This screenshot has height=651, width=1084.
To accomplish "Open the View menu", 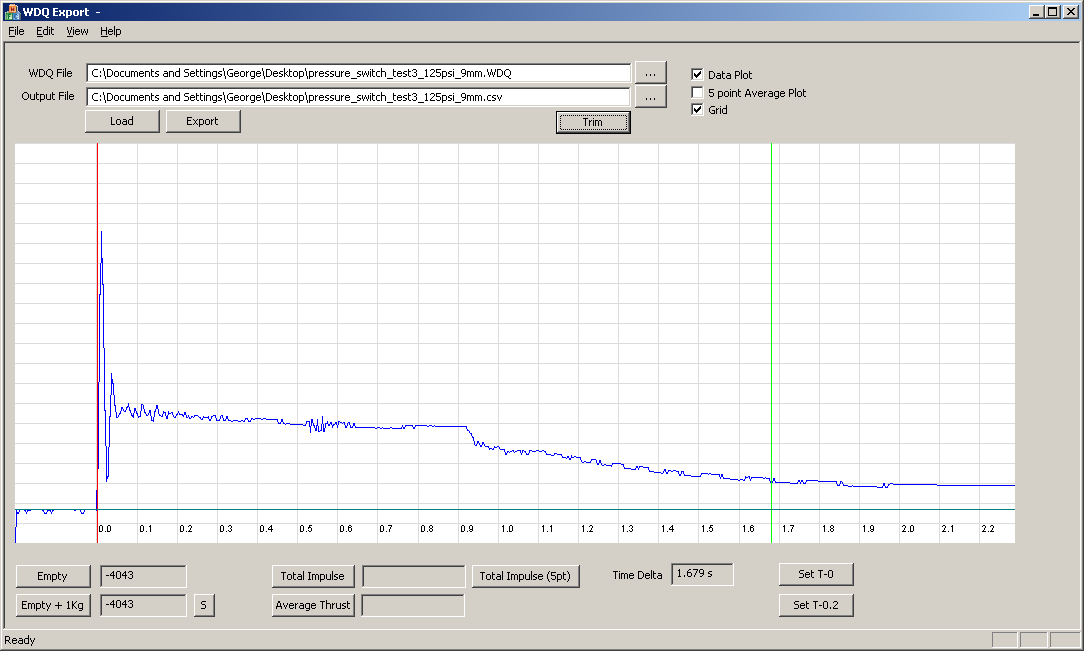I will click(77, 31).
